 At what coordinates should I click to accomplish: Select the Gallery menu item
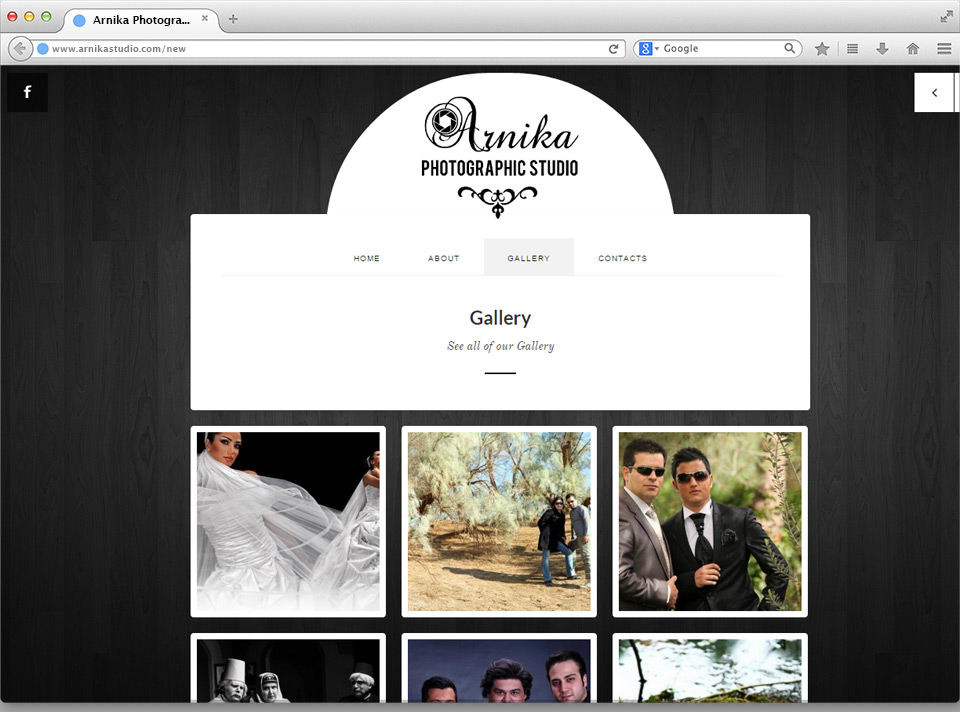coord(528,258)
